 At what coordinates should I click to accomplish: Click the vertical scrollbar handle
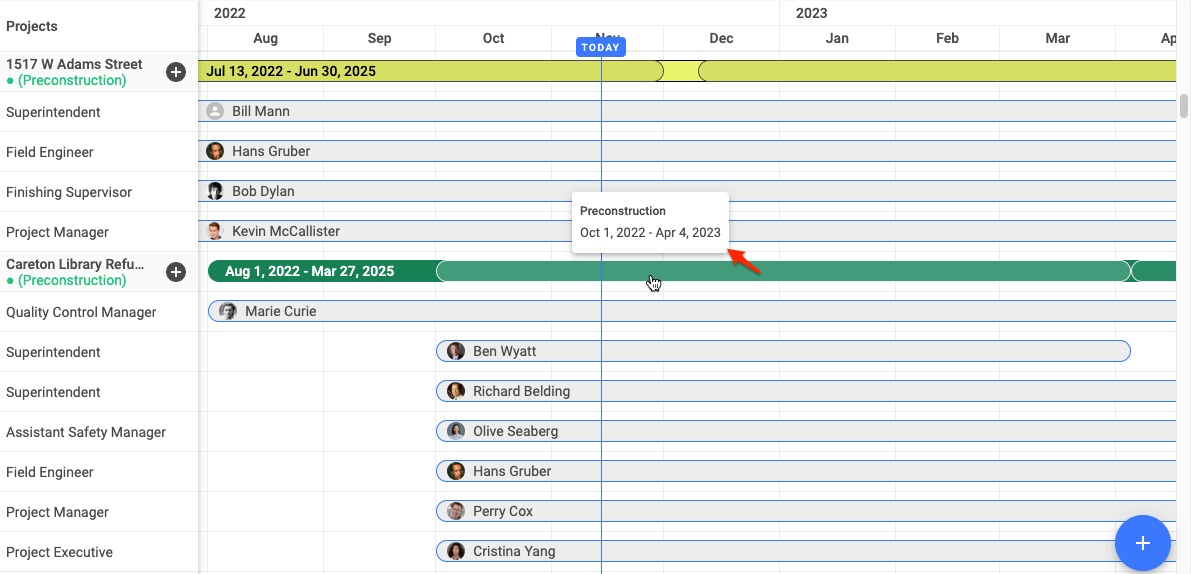tap(1183, 106)
